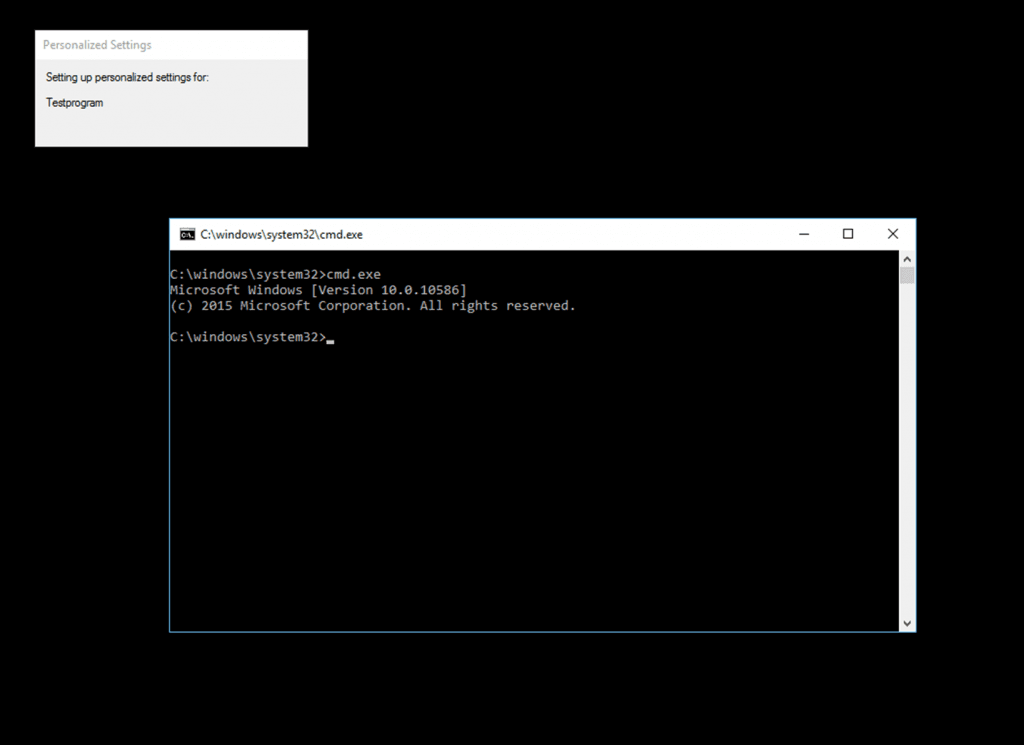Image resolution: width=1024 pixels, height=745 pixels.
Task: Click the 'Setting up personalized settings for:' text
Action: point(127,77)
